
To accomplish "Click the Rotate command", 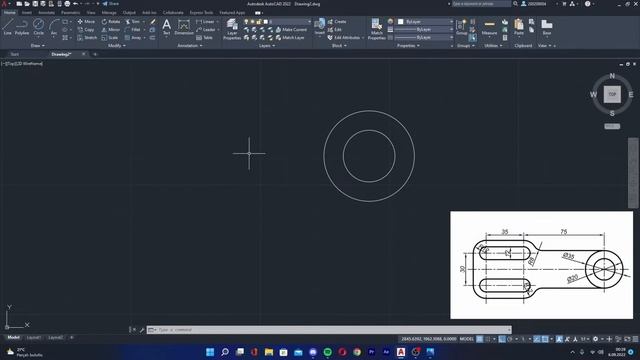I will [x=111, y=21].
